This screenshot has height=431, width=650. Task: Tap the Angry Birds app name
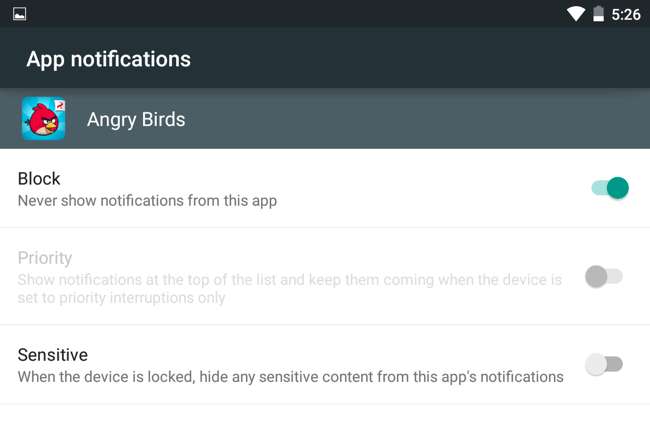(x=136, y=120)
